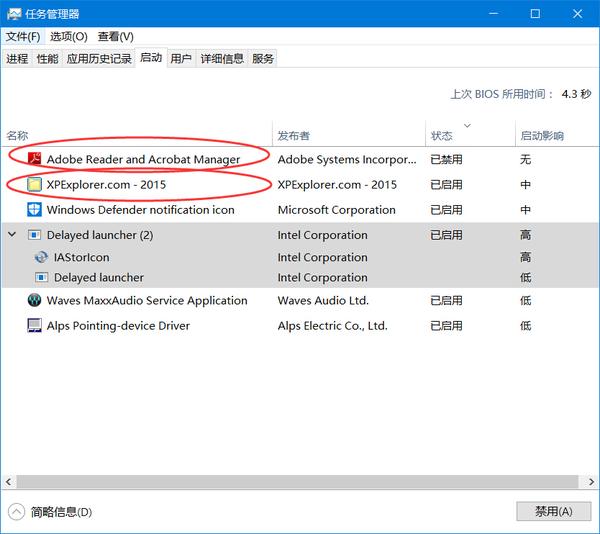The width and height of the screenshot is (600, 534).
Task: Select the XPExplorer.com - 2015 name entry
Action: pyautogui.click(x=106, y=185)
